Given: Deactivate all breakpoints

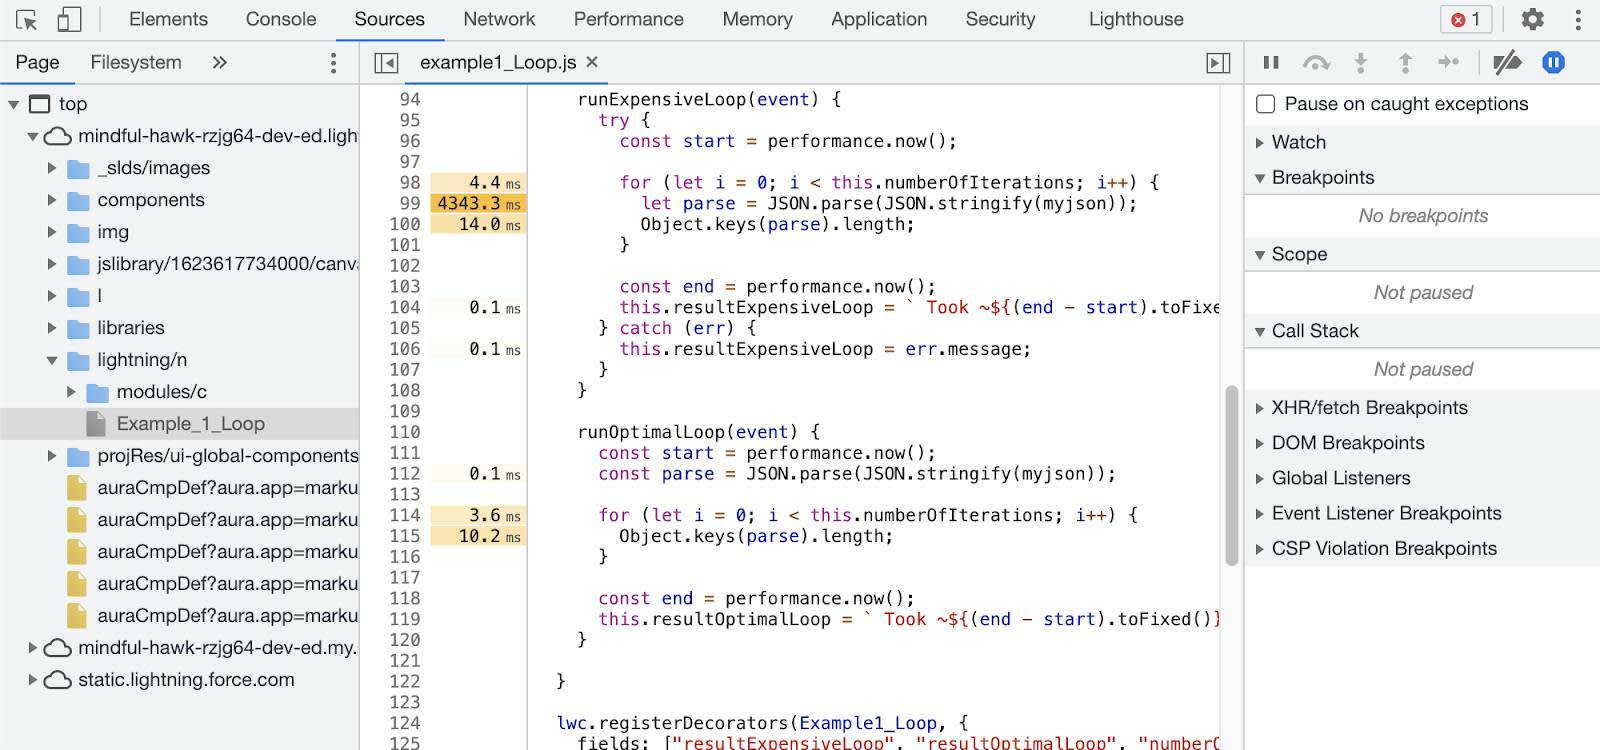Looking at the screenshot, I should [x=1507, y=63].
